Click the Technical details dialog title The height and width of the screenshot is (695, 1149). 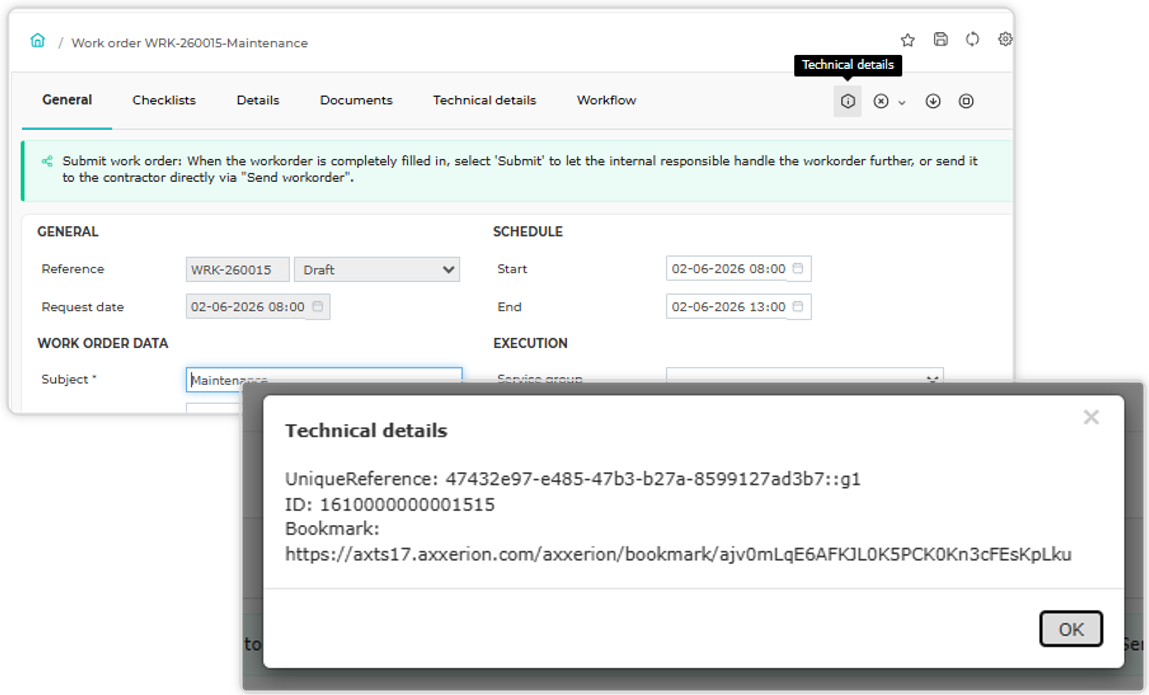tap(366, 430)
